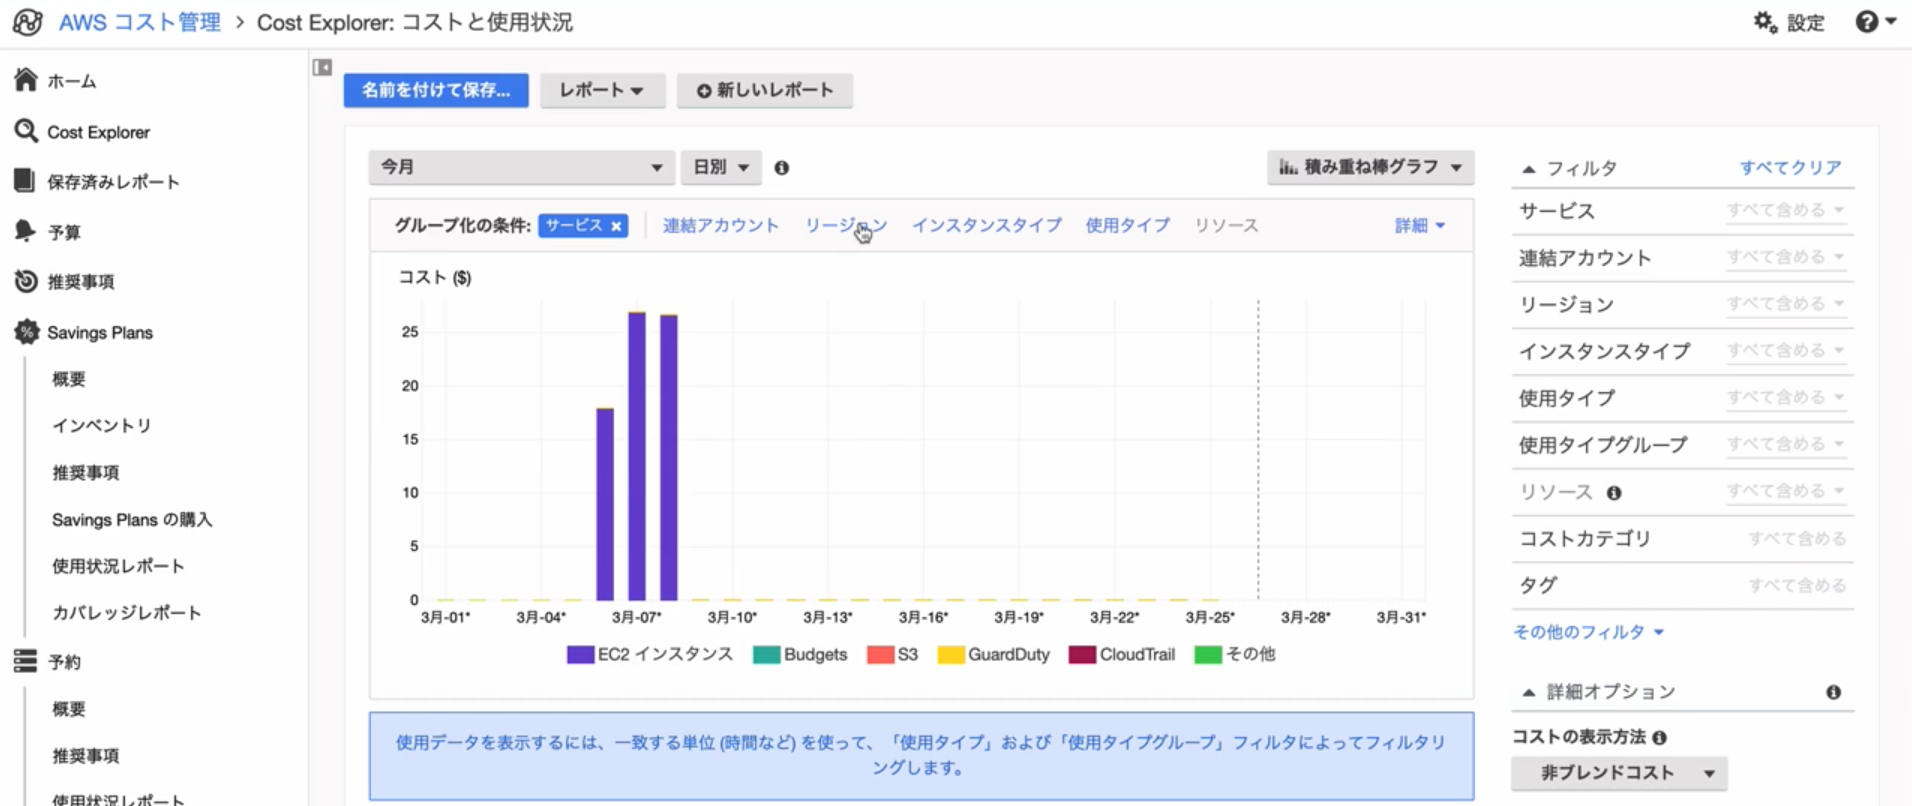Image resolution: width=1912 pixels, height=806 pixels.
Task: Click the saved reports book icon
Action: coord(25,181)
